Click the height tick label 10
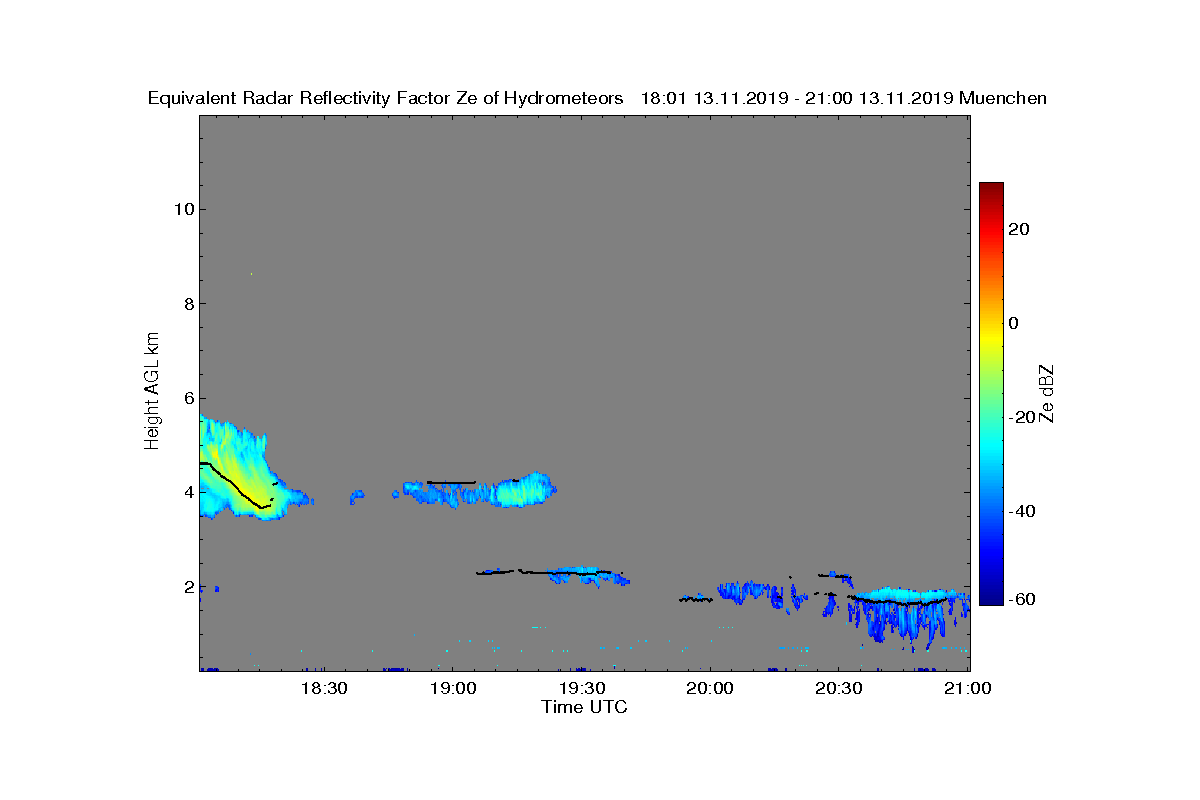 click(184, 209)
